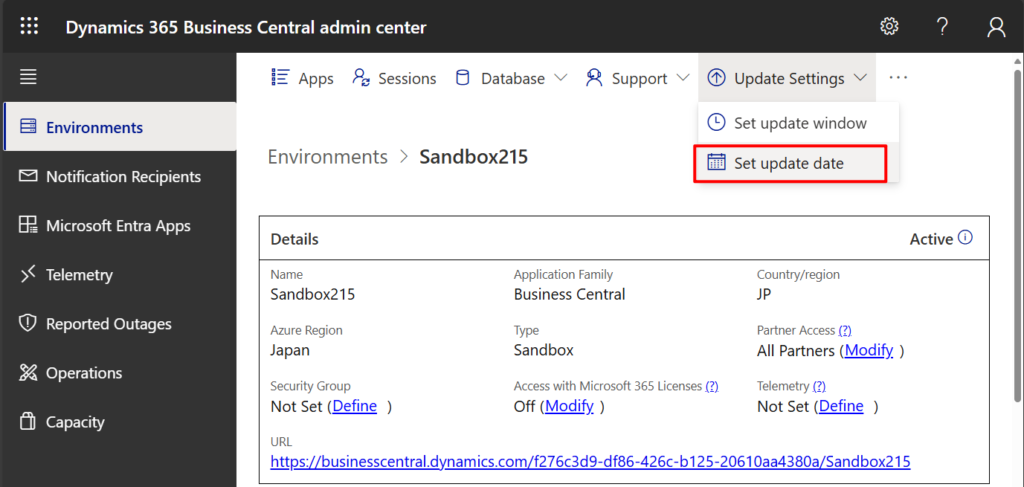Image resolution: width=1024 pixels, height=487 pixels.
Task: Open Sessions from the toolbar
Action: (395, 78)
